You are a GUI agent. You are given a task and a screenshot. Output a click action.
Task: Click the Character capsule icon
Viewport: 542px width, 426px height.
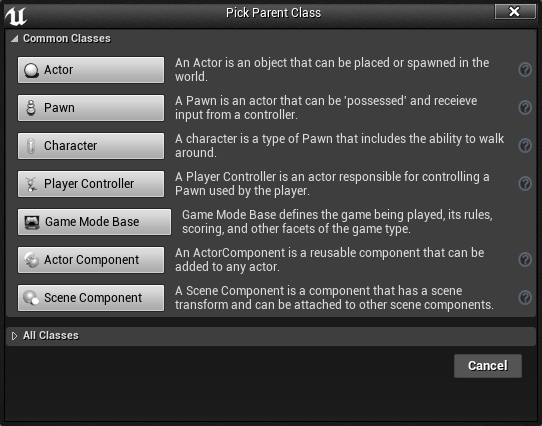(x=31, y=146)
